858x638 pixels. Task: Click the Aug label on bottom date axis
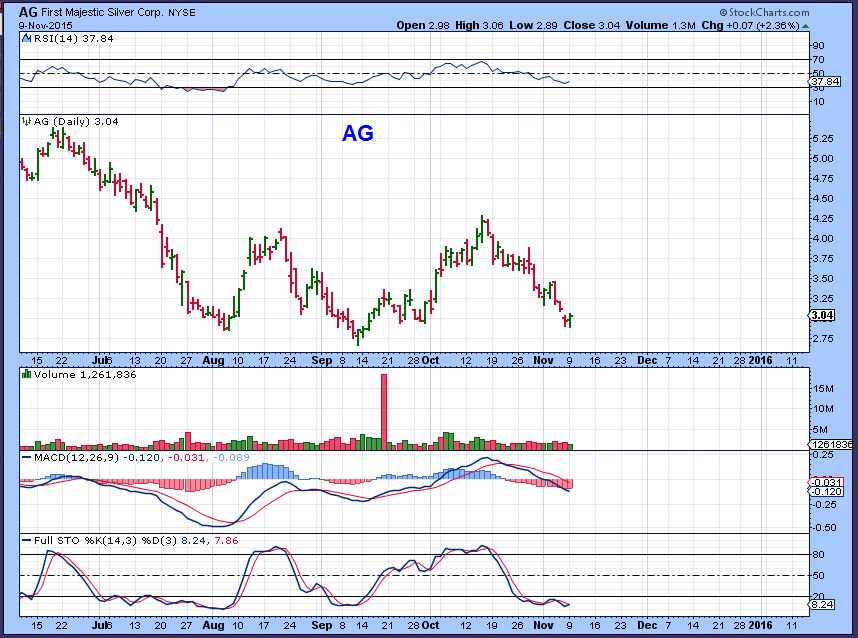pos(213,625)
